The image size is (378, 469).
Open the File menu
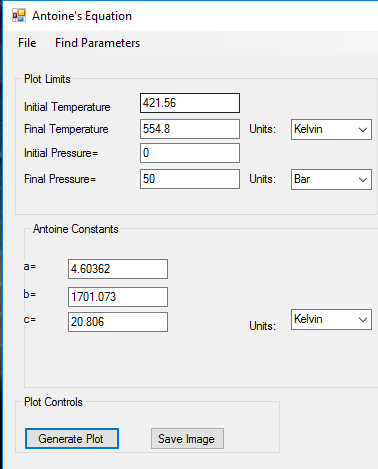27,43
